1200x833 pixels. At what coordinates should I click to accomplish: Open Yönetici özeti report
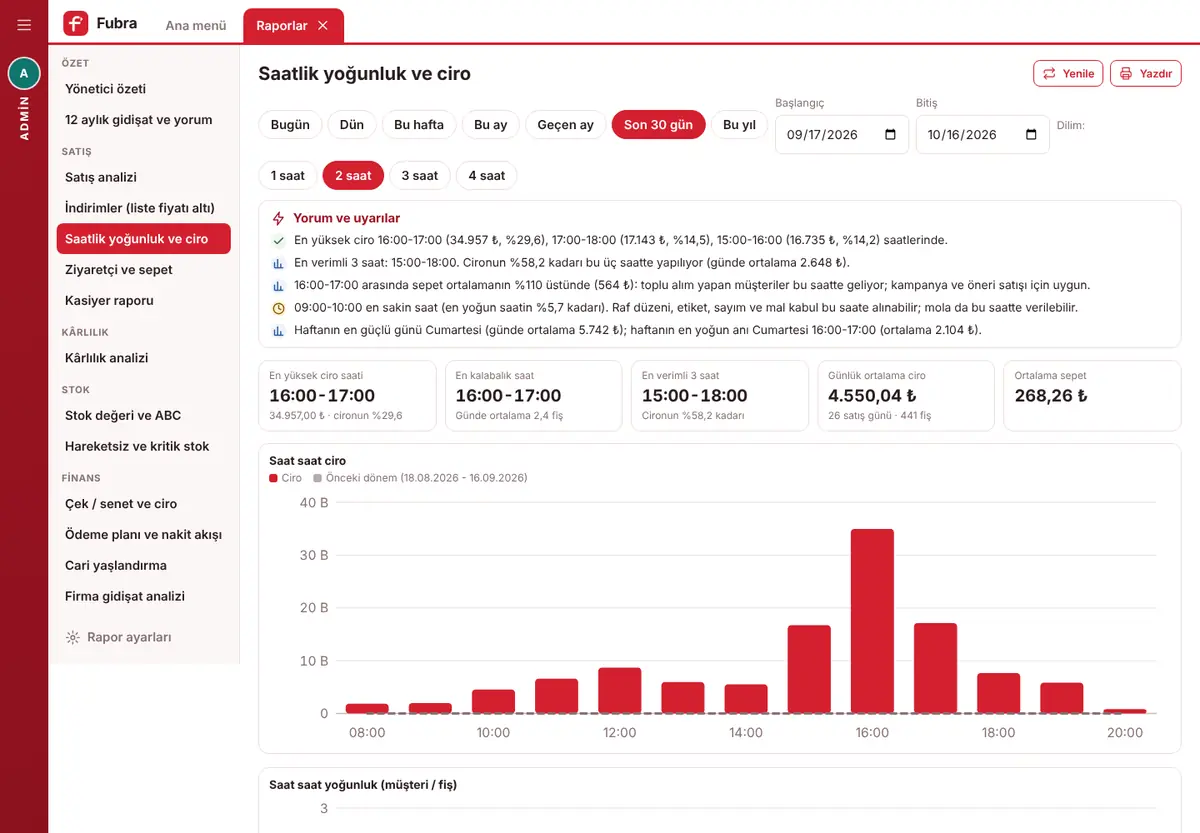[x=143, y=89]
